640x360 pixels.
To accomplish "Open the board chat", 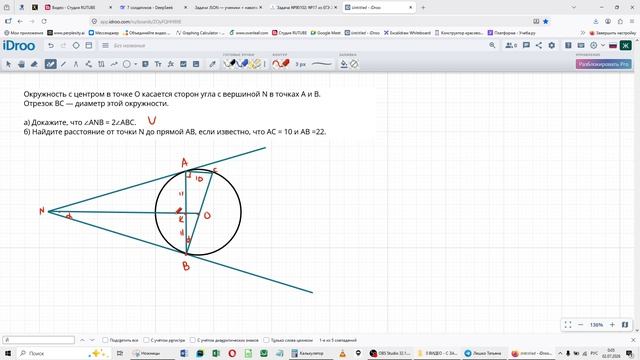I will click(x=526, y=45).
